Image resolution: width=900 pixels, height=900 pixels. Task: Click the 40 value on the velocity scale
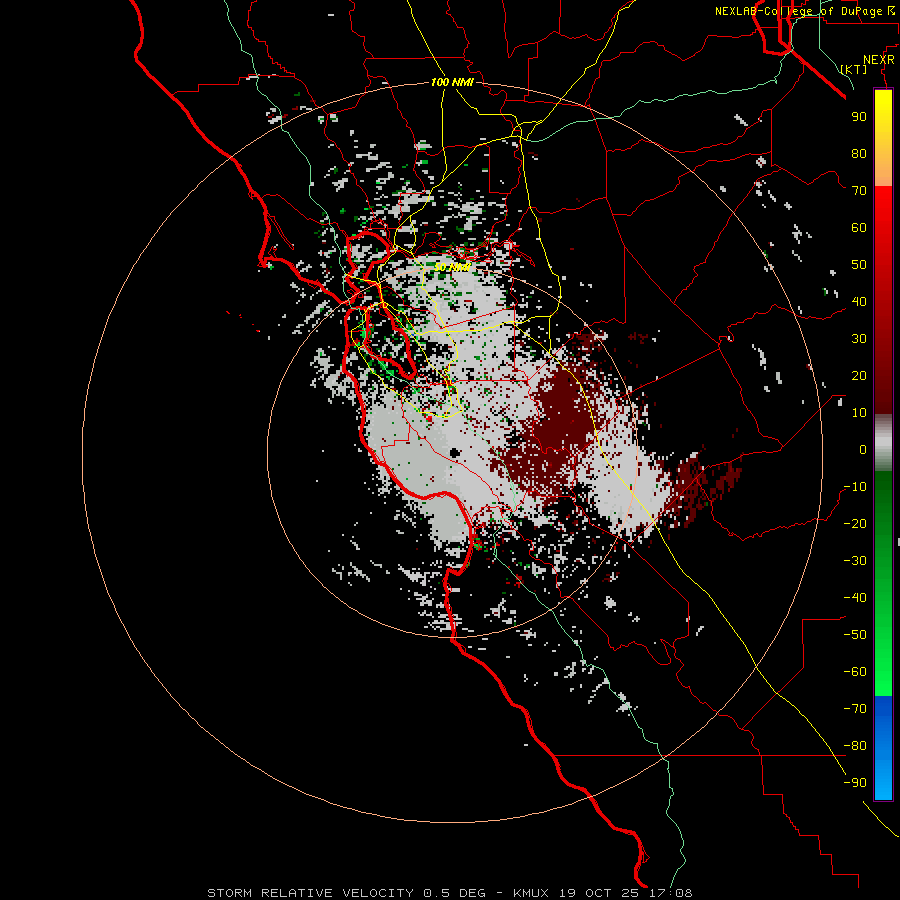coord(859,301)
